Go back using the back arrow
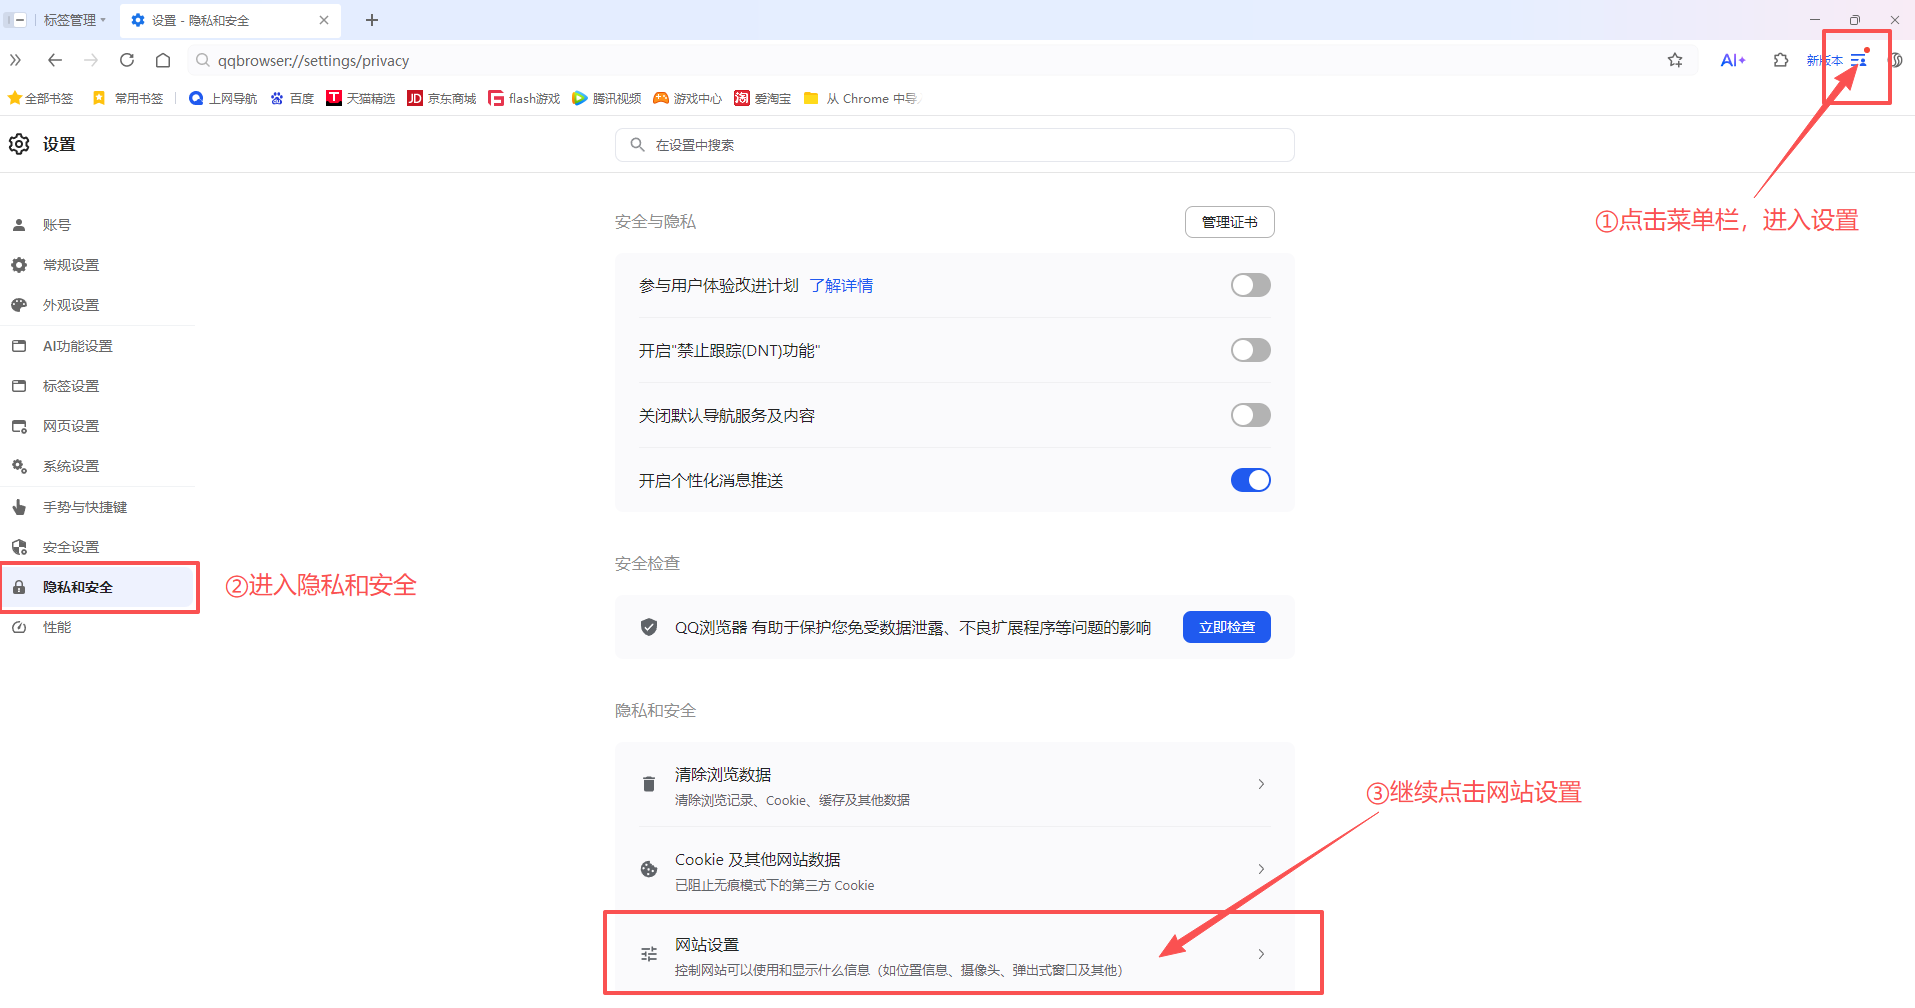 (55, 60)
